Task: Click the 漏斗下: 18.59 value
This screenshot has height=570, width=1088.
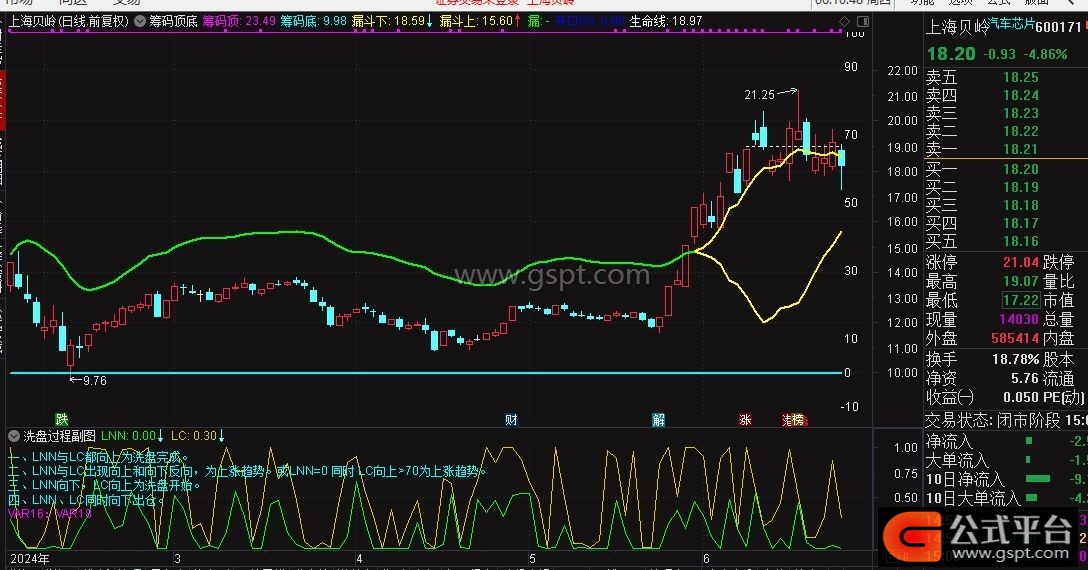Action: click(x=391, y=22)
